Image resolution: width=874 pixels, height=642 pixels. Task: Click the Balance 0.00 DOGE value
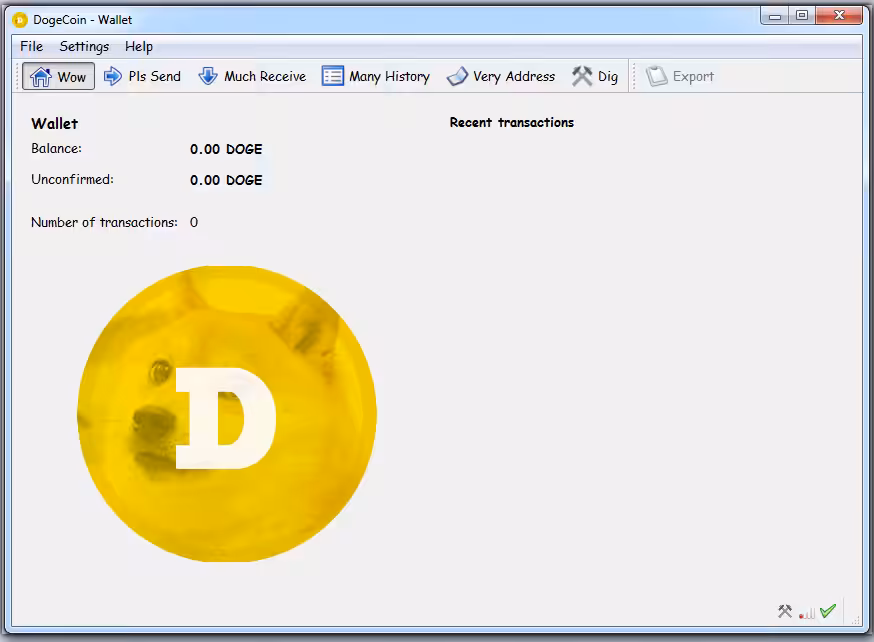pyautogui.click(x=226, y=149)
